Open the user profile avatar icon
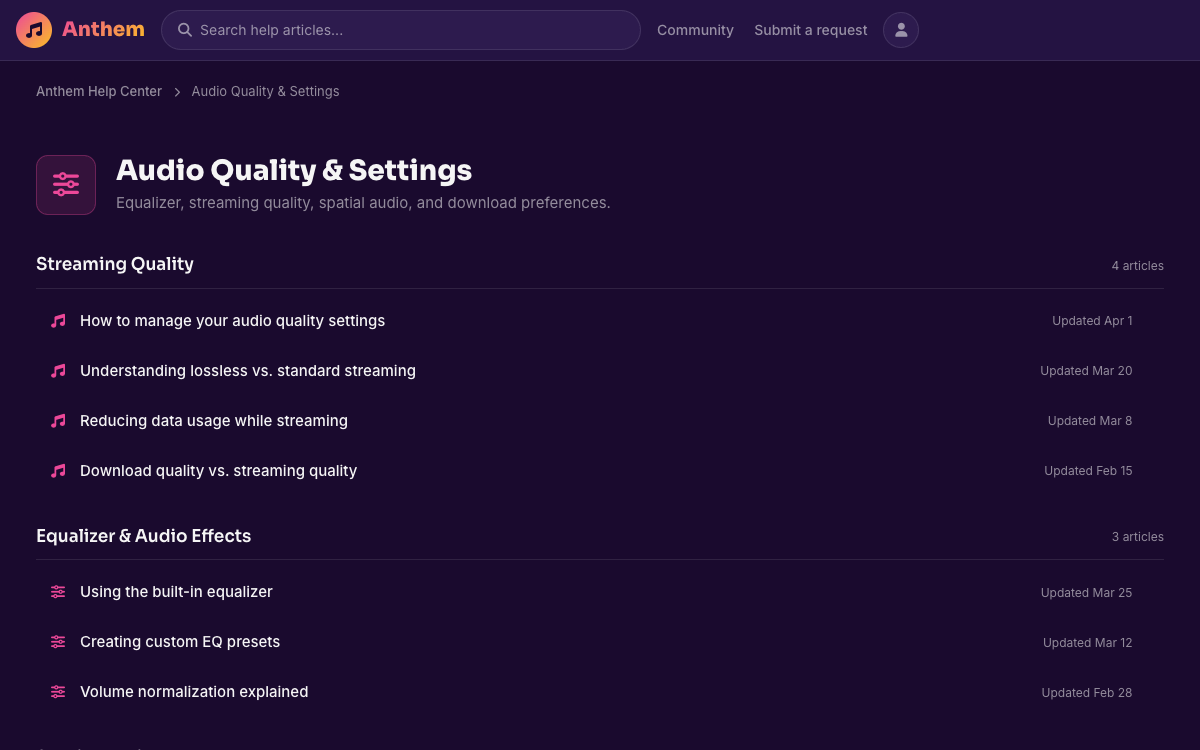The image size is (1200, 750). 901,30
